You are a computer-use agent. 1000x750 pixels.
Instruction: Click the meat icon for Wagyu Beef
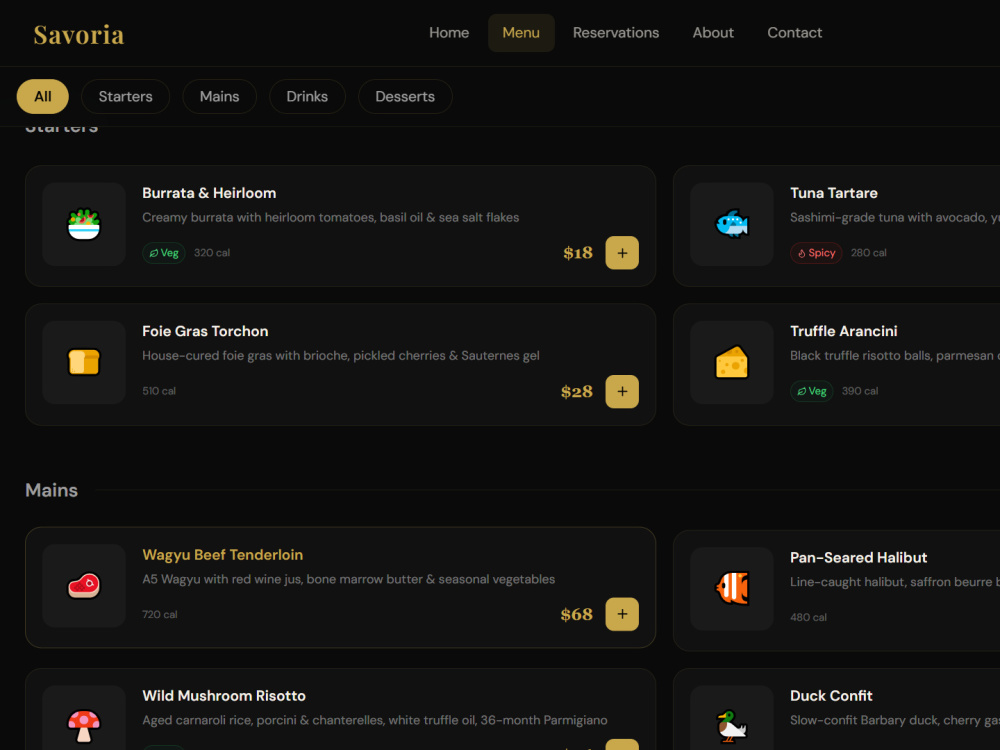(84, 585)
